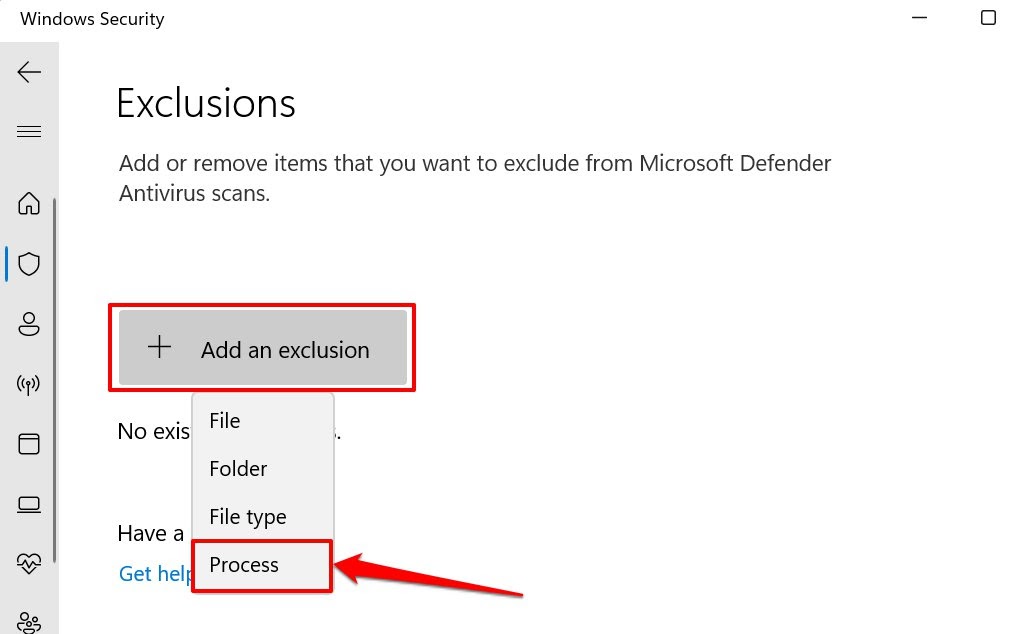Choose Folder from the exclusion menu

click(x=238, y=469)
